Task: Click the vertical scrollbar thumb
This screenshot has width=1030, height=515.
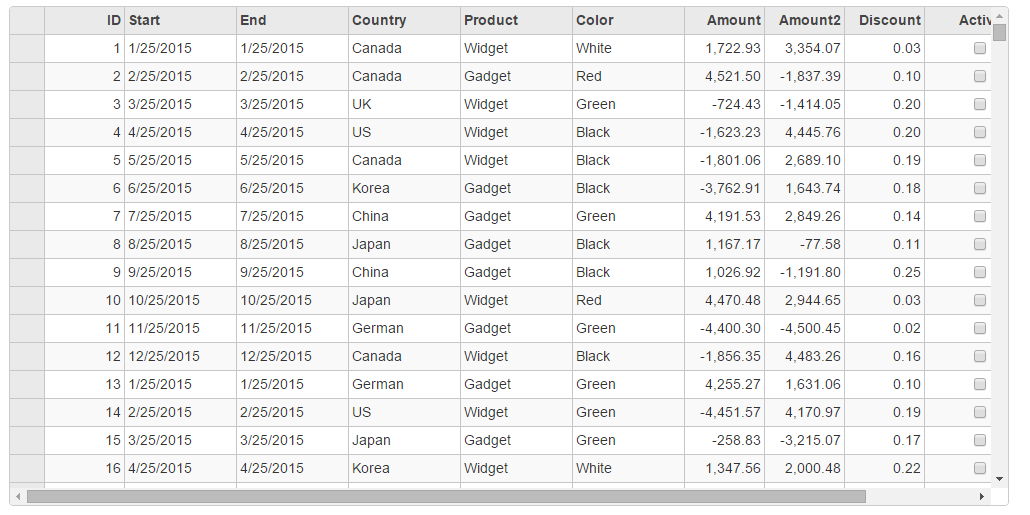Action: pos(1000,32)
